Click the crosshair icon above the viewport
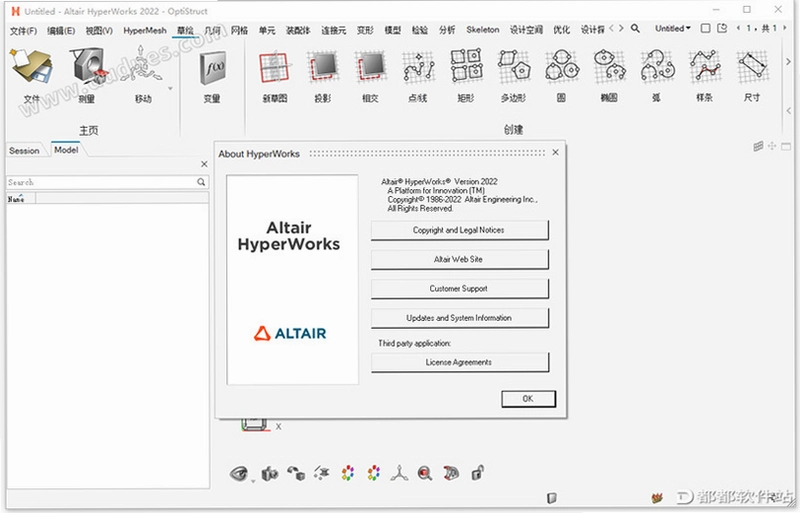The image size is (800, 513). tap(772, 146)
